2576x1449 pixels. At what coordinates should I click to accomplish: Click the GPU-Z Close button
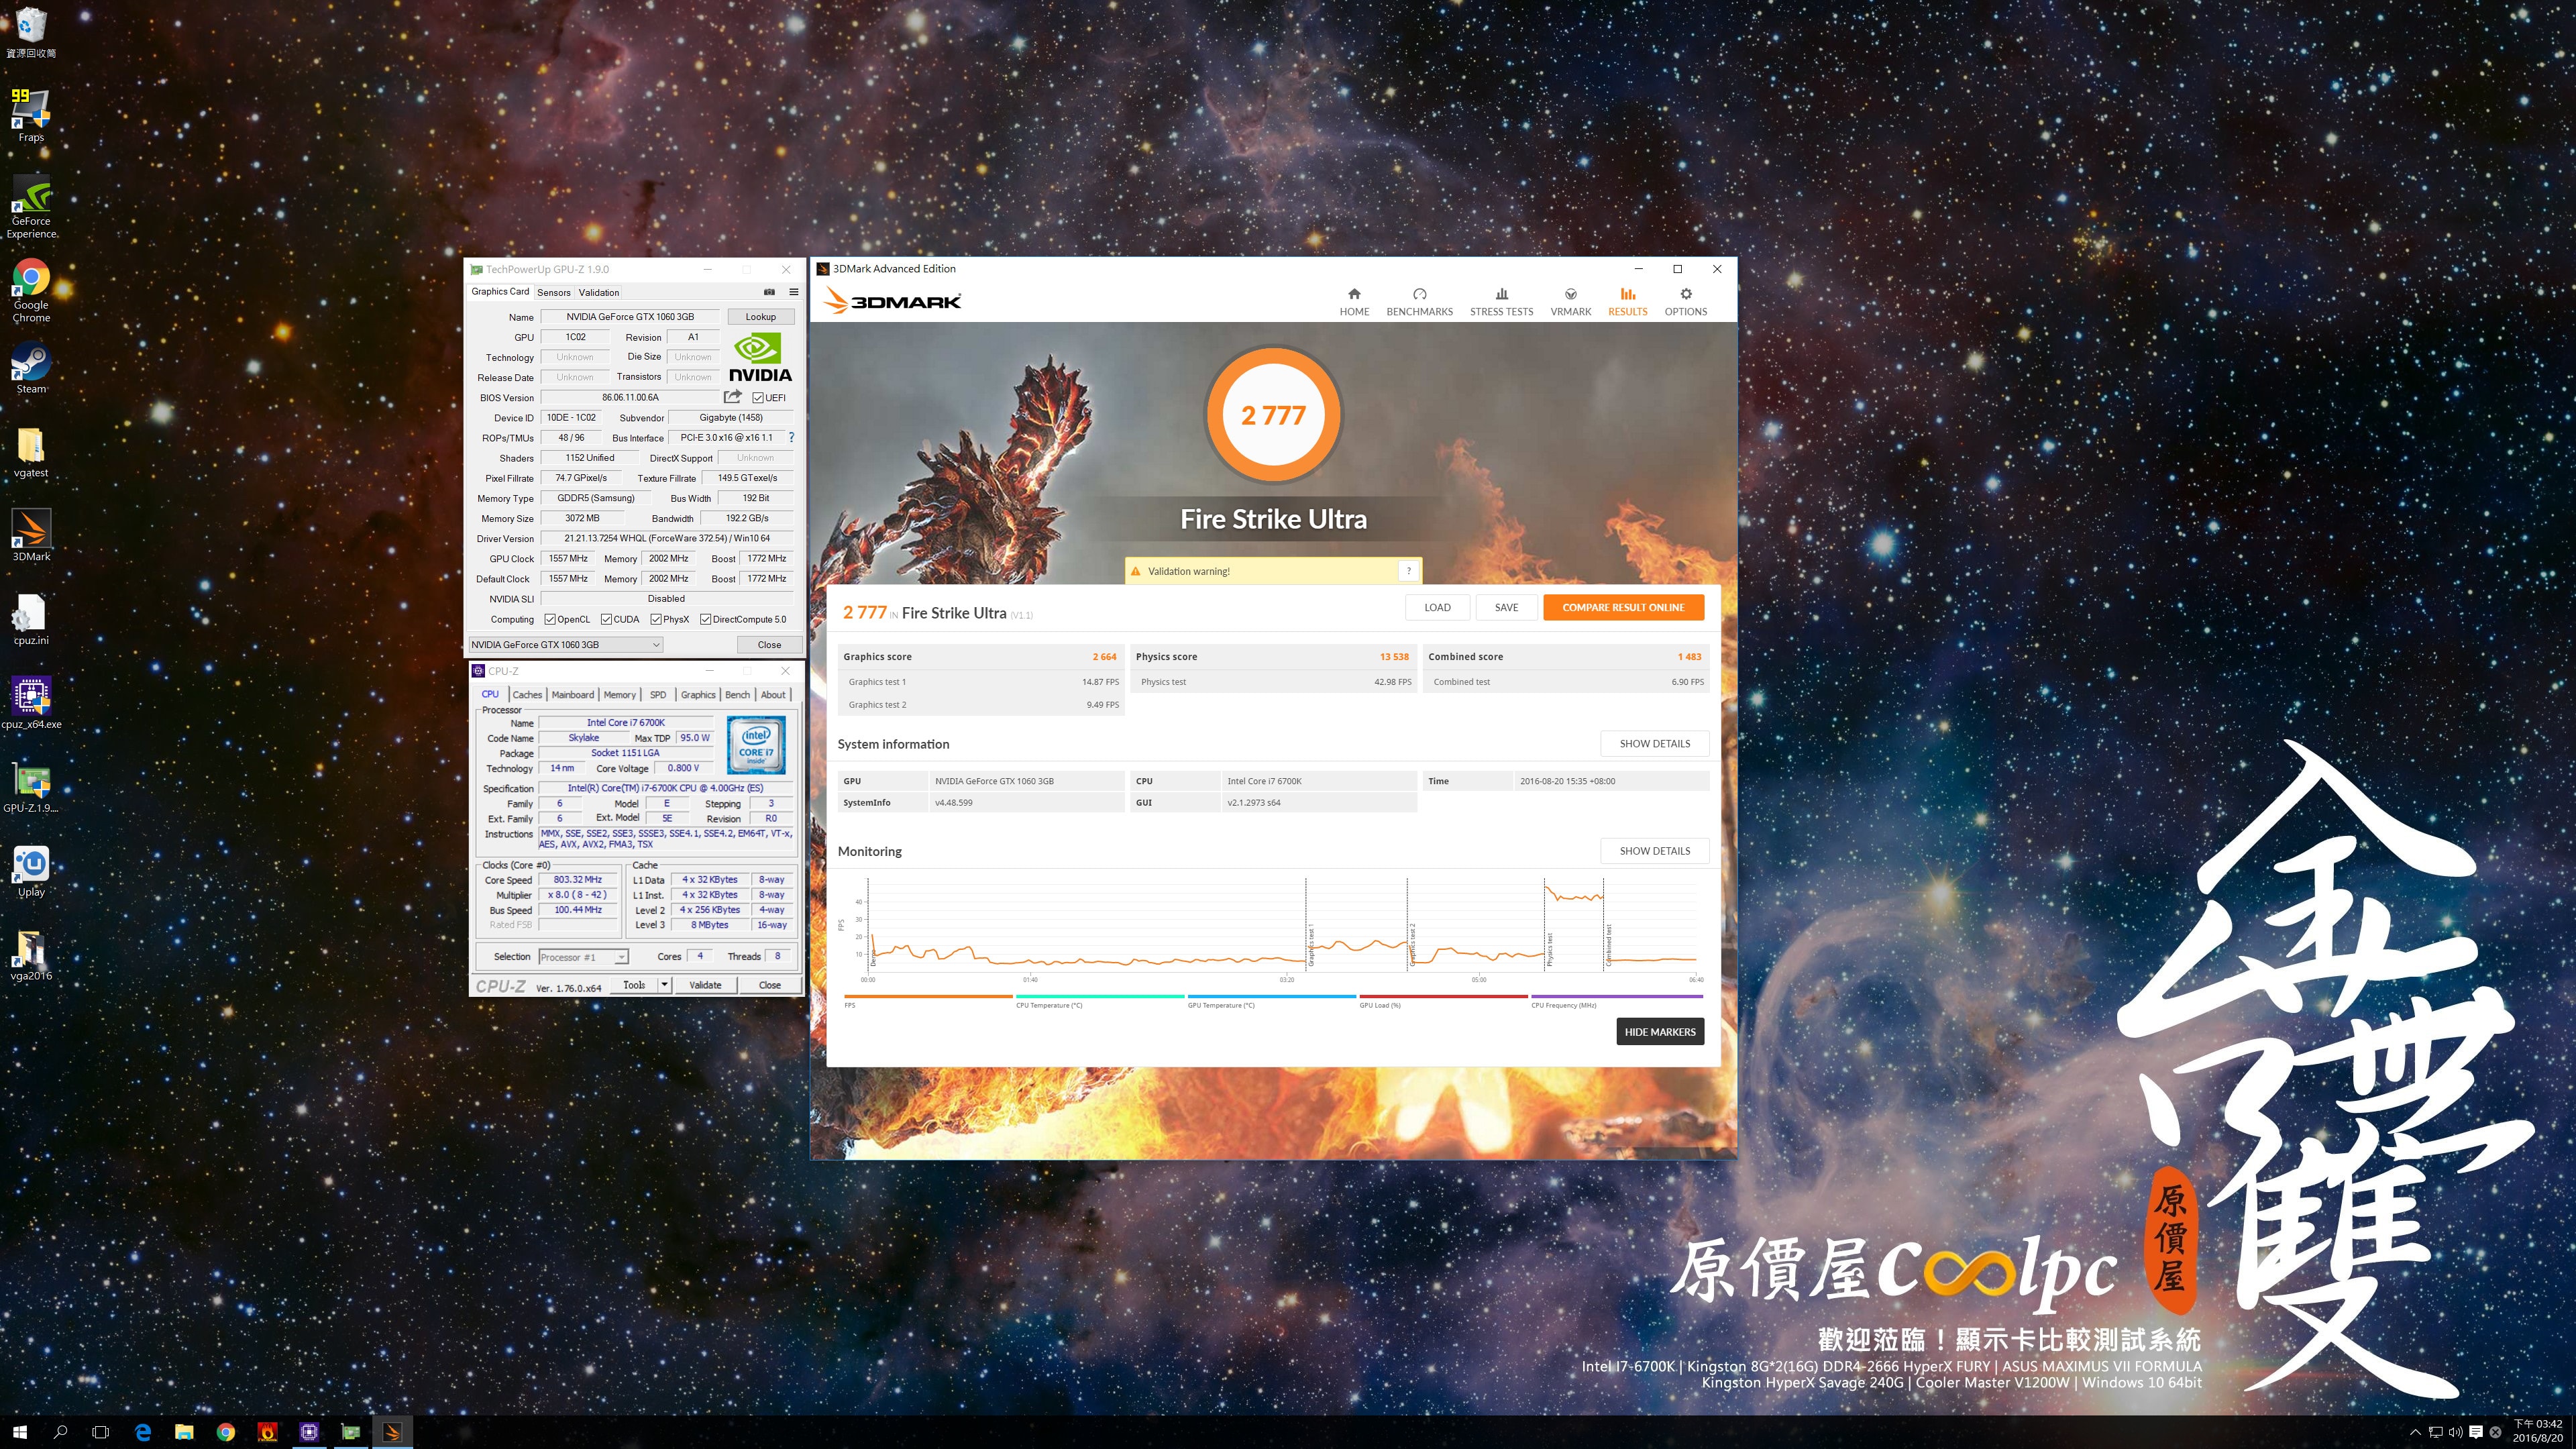(x=769, y=645)
